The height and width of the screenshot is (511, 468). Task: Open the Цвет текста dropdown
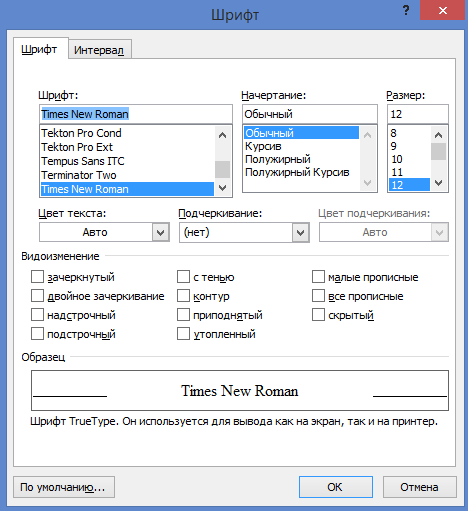point(104,232)
